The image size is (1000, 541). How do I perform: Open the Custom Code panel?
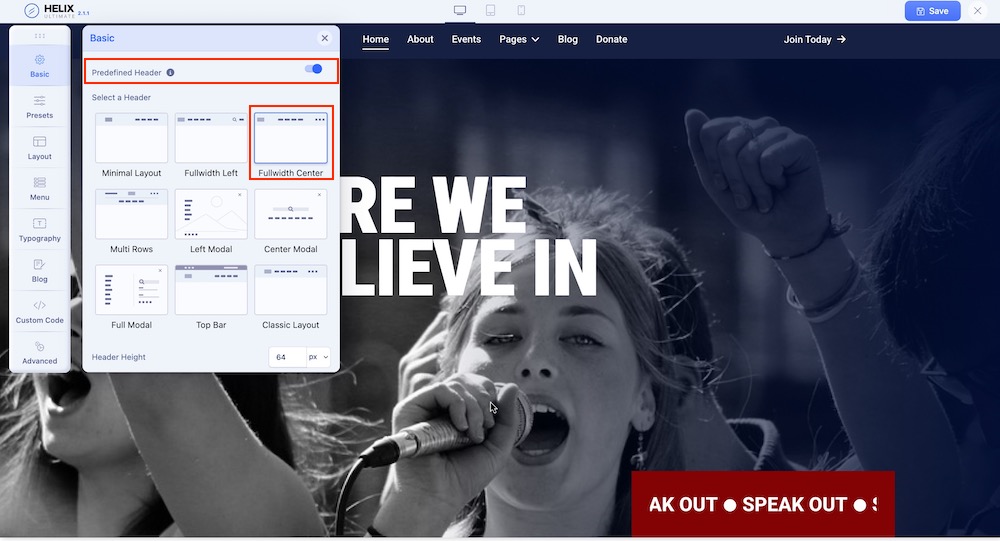pos(39,311)
